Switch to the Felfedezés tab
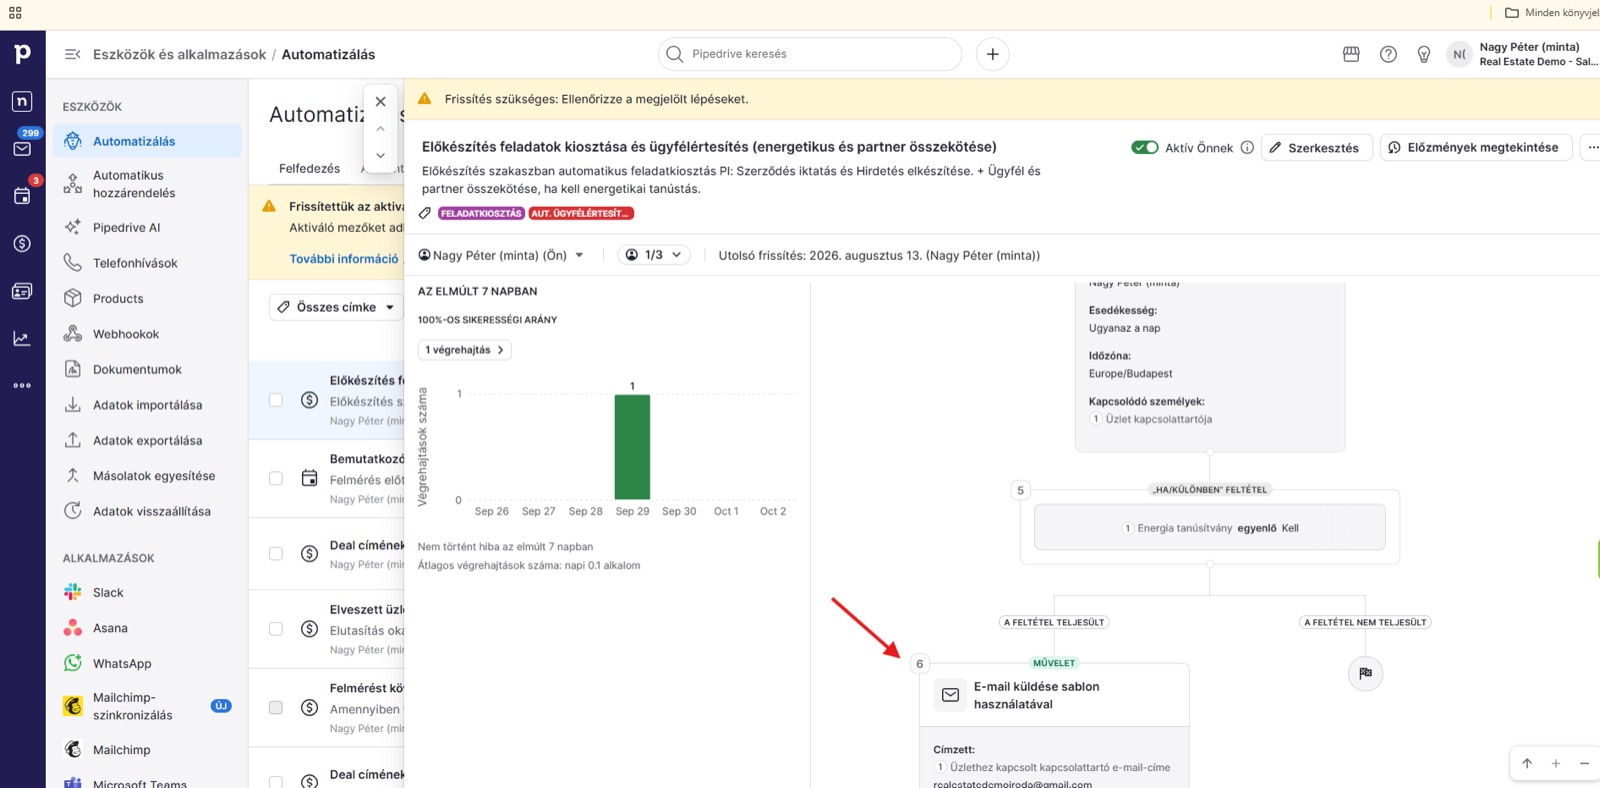Screen dimensions: 1600x788 (x=309, y=169)
